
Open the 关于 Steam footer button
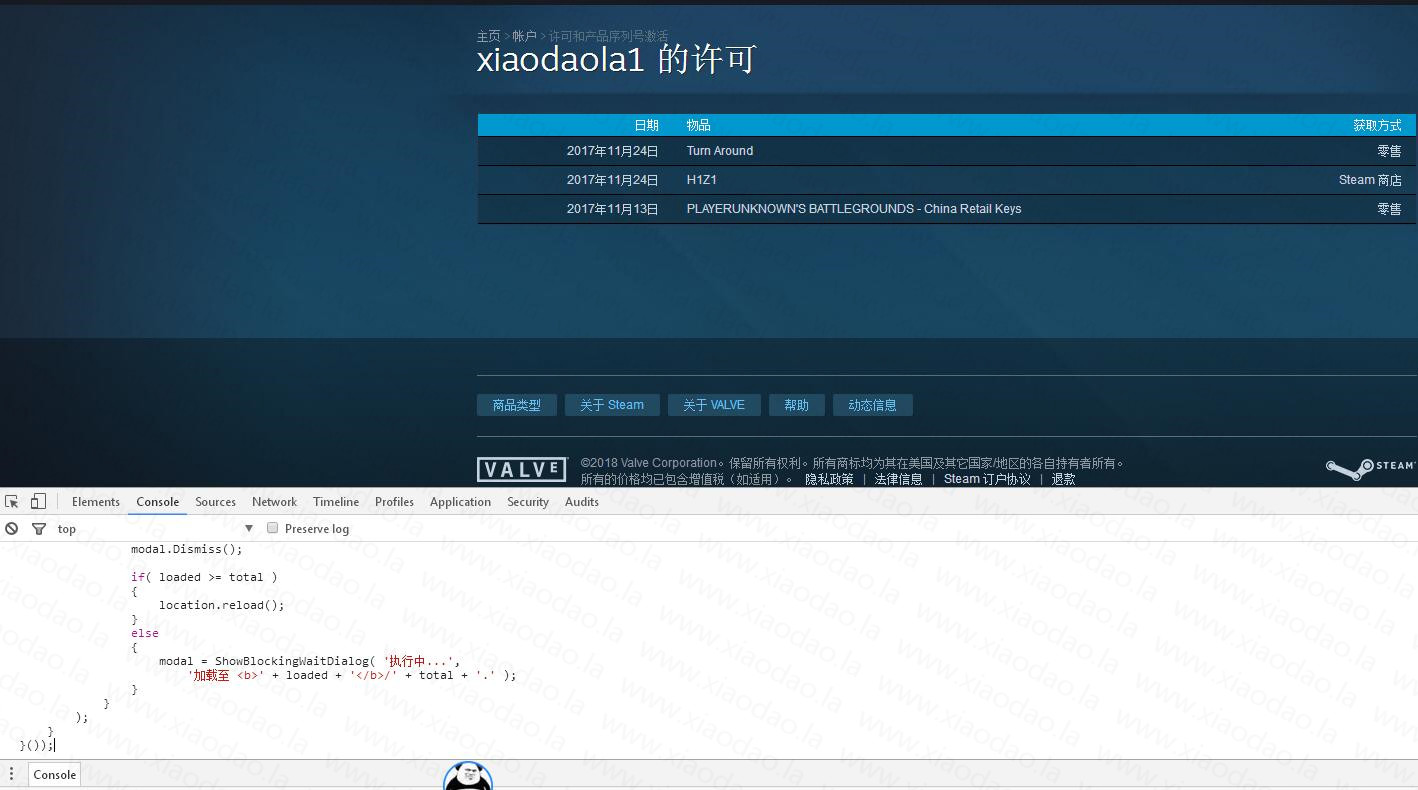pos(612,405)
